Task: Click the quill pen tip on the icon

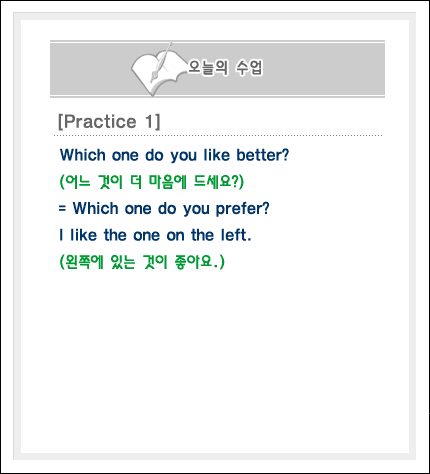Action: tap(153, 79)
